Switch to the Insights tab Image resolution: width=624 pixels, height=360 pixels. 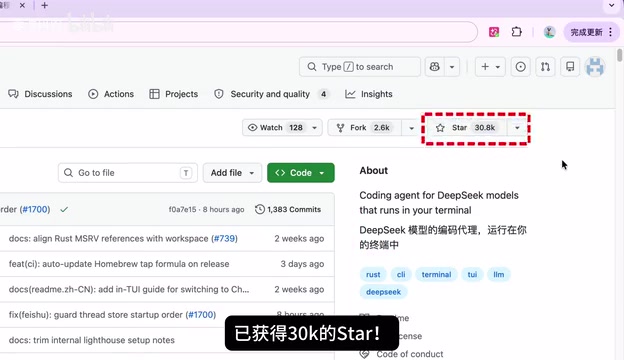369,94
